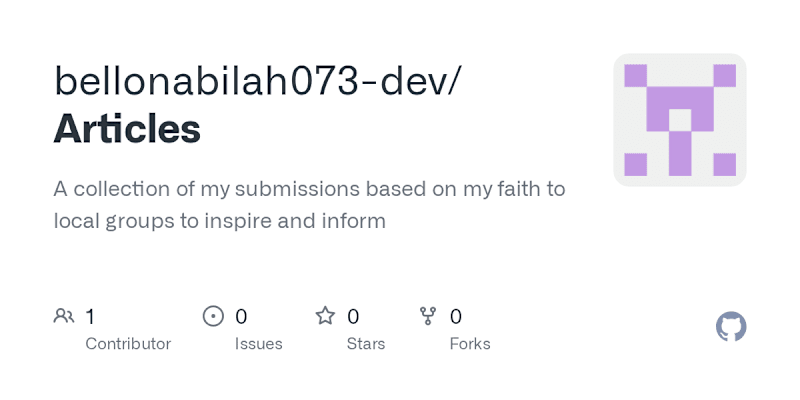
Task: Click the forks count number 0
Action: pos(456,317)
